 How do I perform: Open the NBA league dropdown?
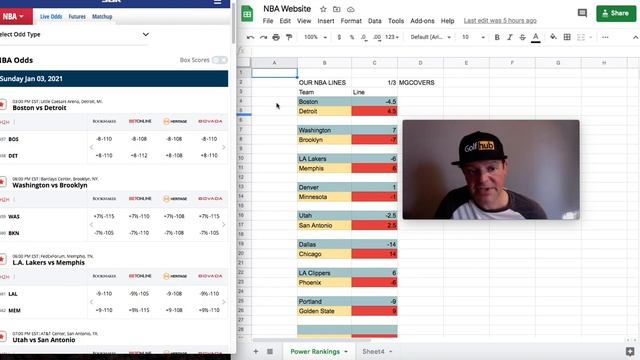pos(16,16)
